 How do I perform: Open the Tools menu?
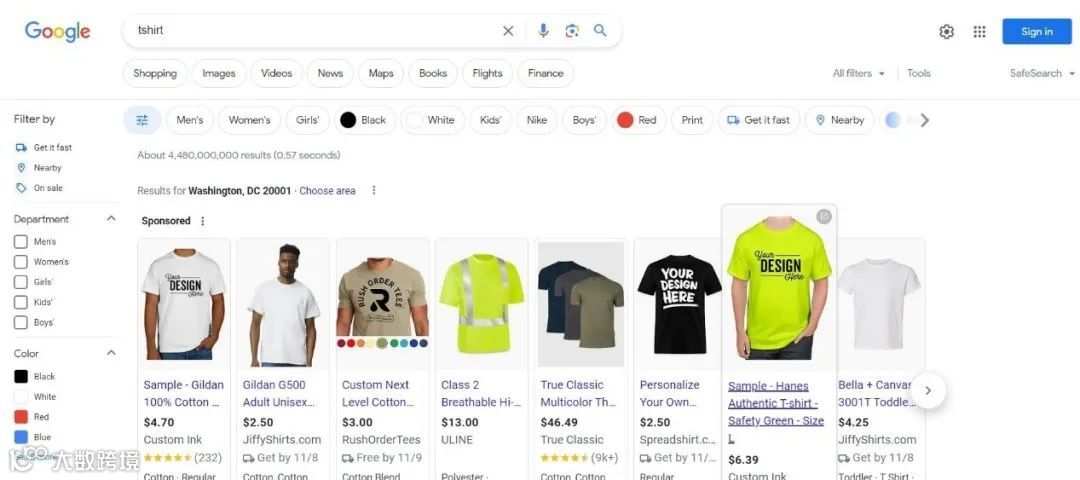919,73
